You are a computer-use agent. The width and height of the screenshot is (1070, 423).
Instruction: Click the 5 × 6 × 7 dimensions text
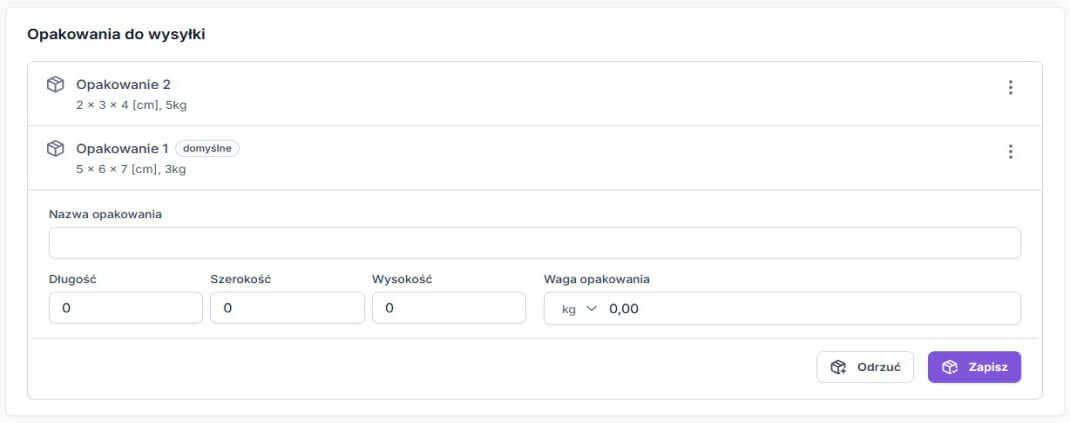pyautogui.click(x=131, y=169)
